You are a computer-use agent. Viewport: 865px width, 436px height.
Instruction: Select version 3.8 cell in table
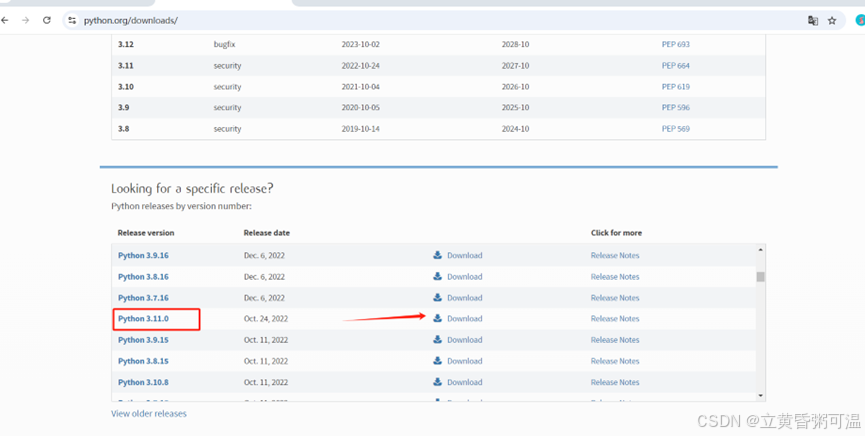pos(124,129)
